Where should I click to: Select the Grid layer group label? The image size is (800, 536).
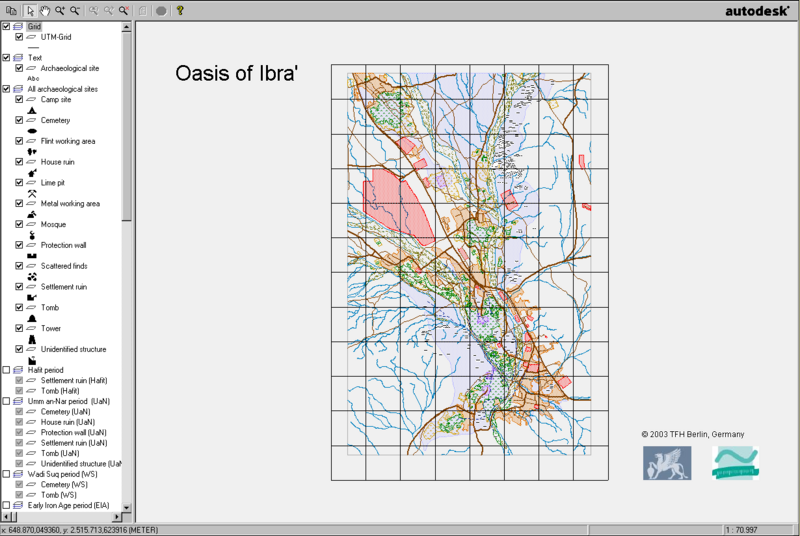click(x=34, y=26)
